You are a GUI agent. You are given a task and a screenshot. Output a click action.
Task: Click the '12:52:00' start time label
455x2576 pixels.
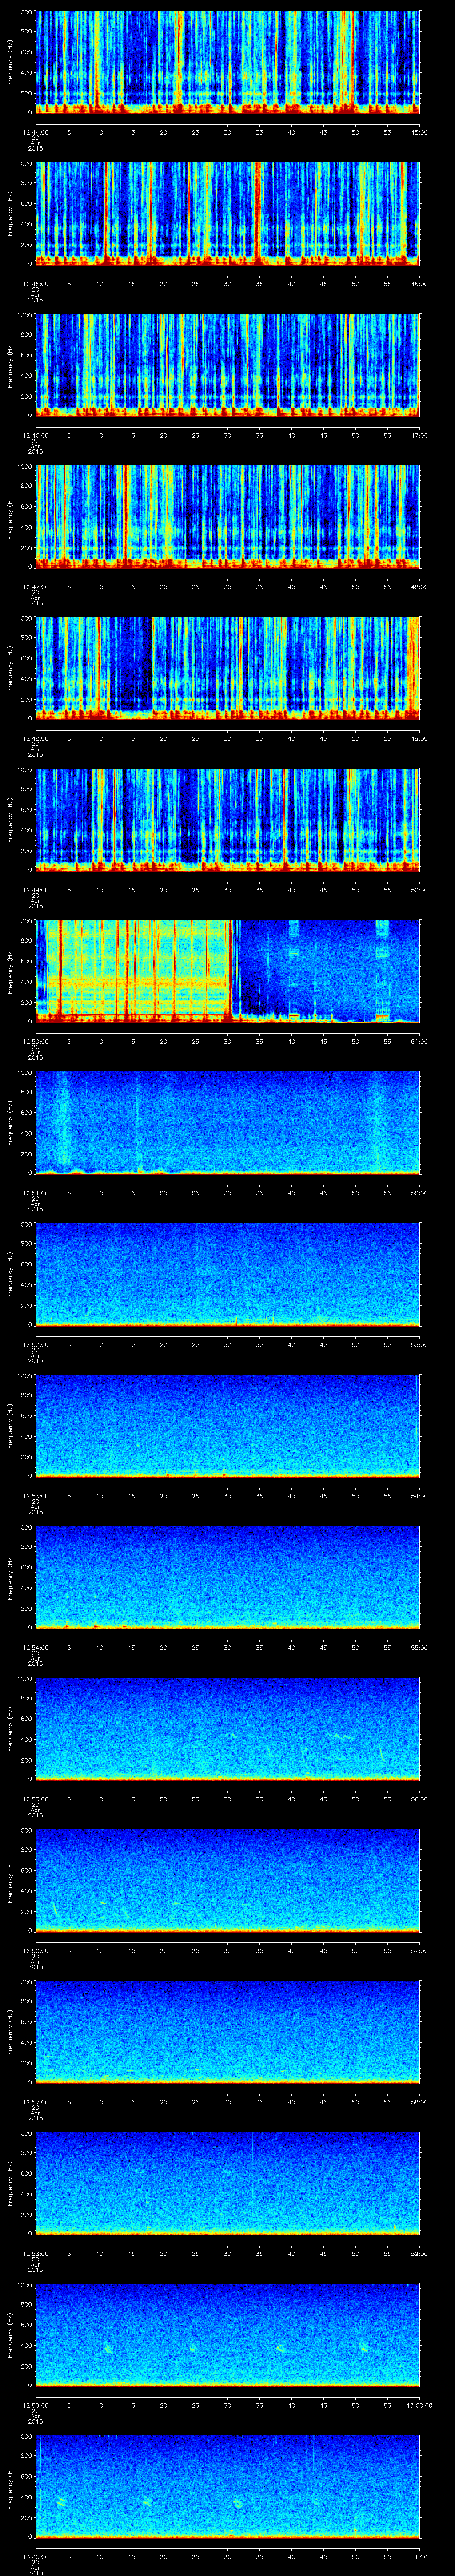pos(36,1344)
